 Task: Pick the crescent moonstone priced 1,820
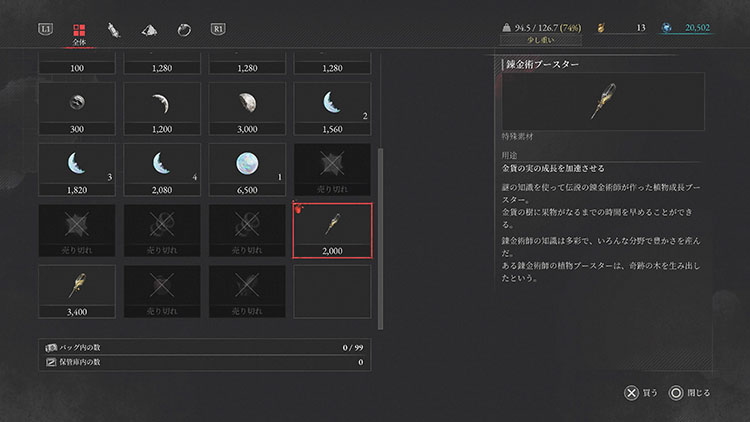pyautogui.click(x=77, y=169)
